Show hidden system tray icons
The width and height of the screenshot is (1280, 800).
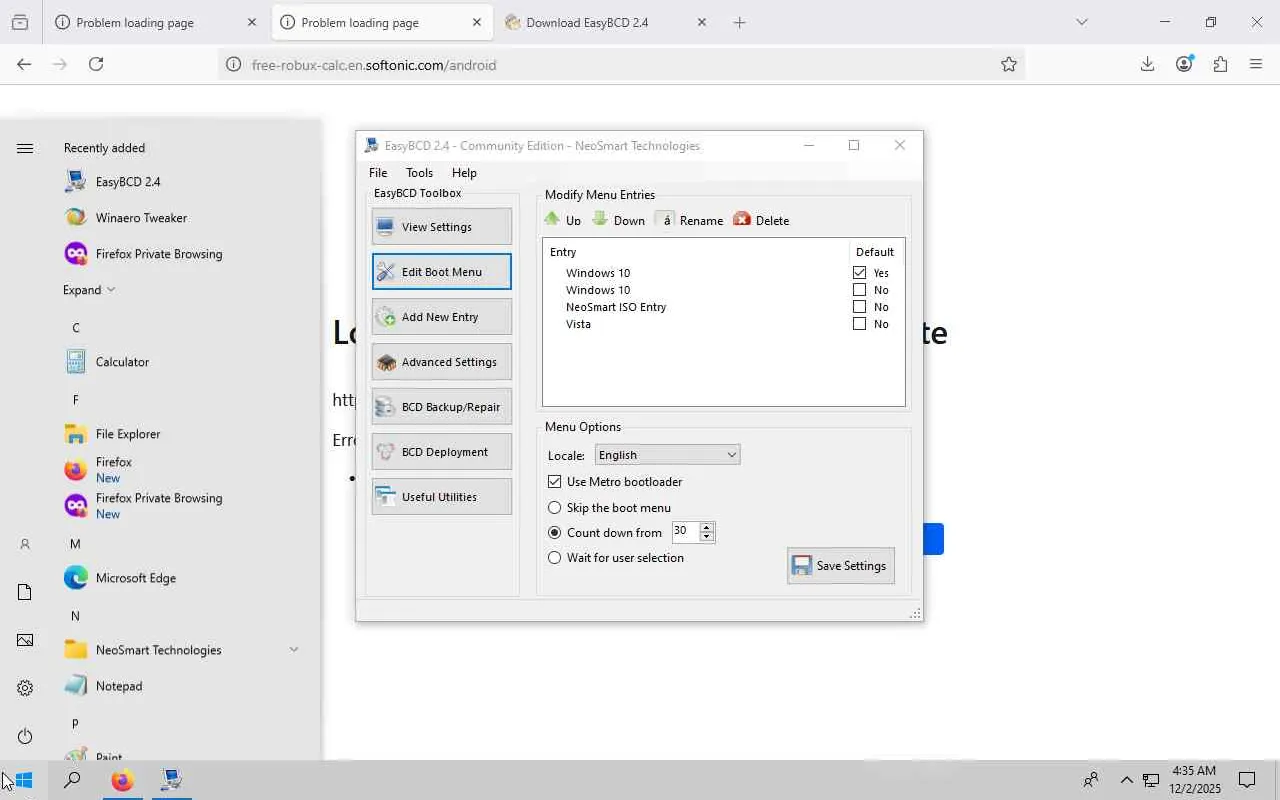(x=1126, y=780)
